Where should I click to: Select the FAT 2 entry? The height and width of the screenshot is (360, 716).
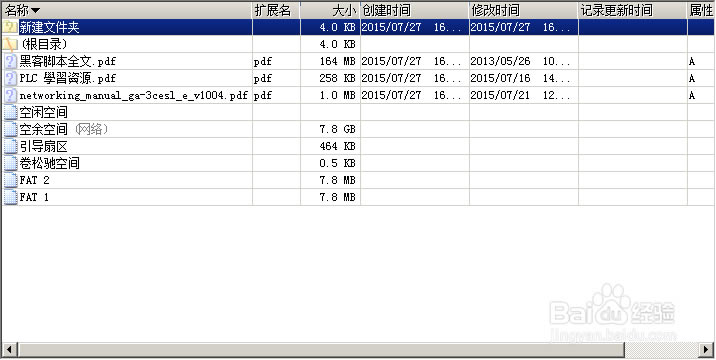point(34,180)
